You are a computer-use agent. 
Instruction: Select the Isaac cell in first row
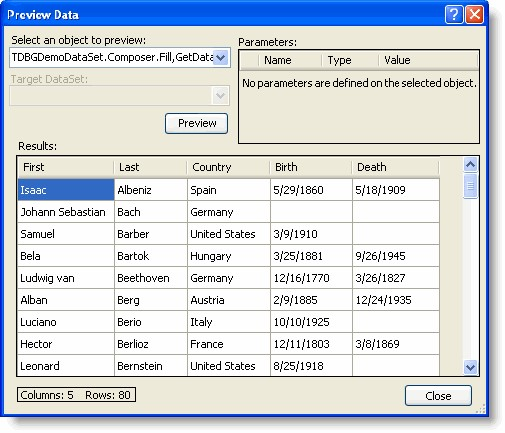click(x=66, y=190)
